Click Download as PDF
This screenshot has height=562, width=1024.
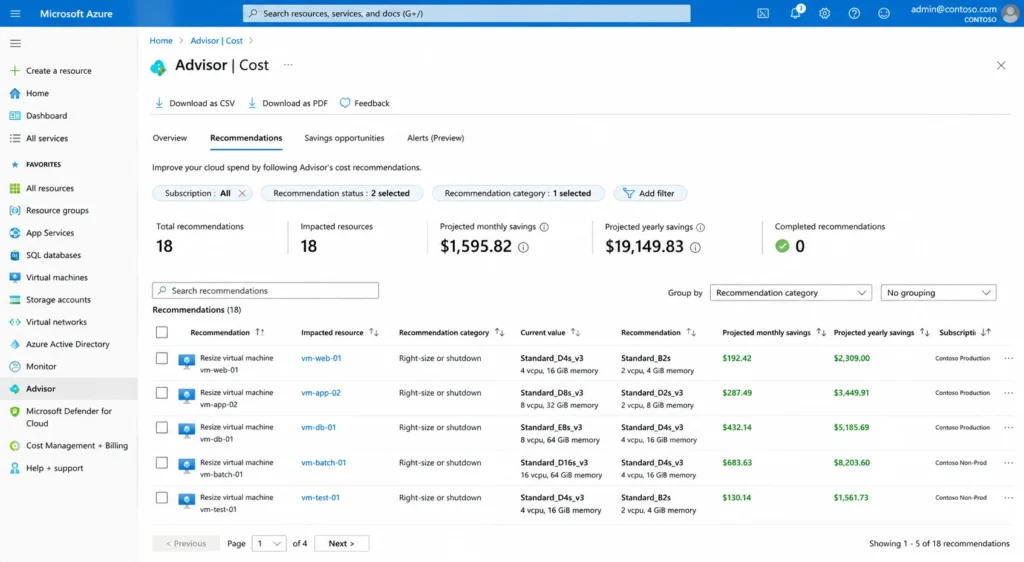(287, 103)
